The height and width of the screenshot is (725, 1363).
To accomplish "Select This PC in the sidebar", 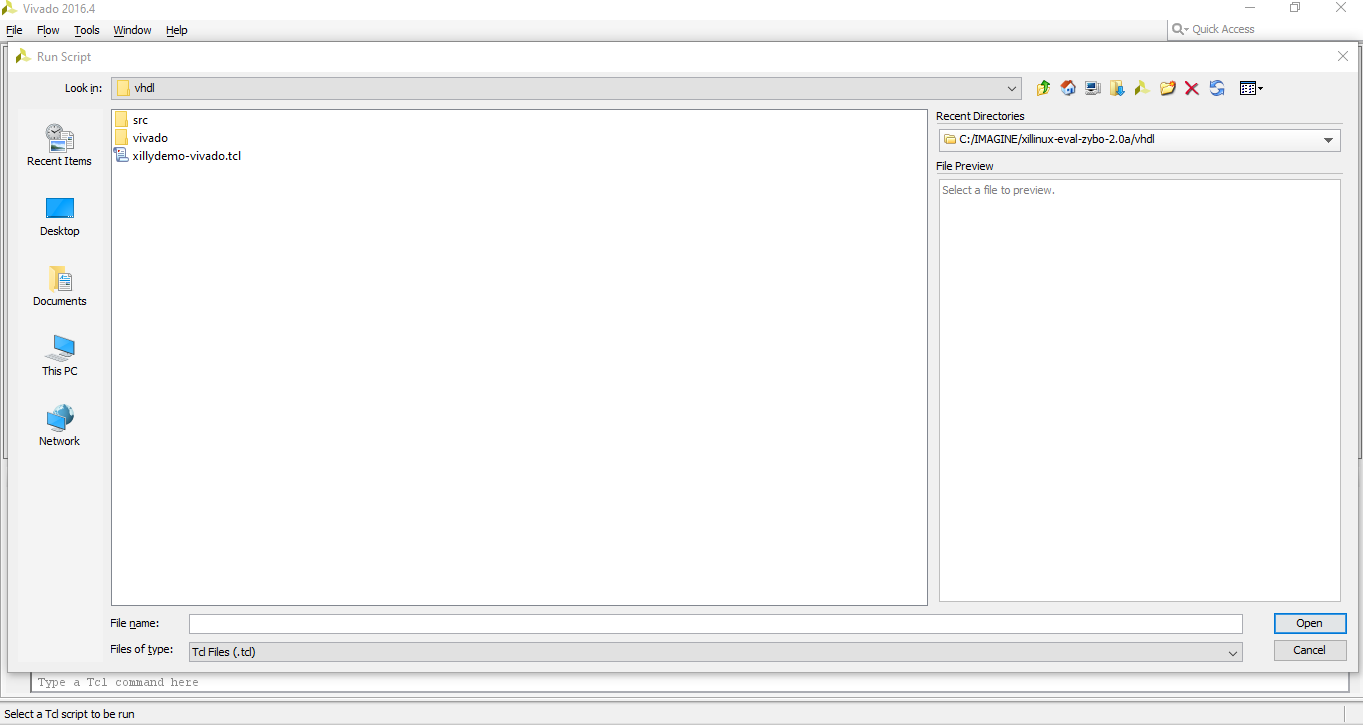I will coord(59,356).
